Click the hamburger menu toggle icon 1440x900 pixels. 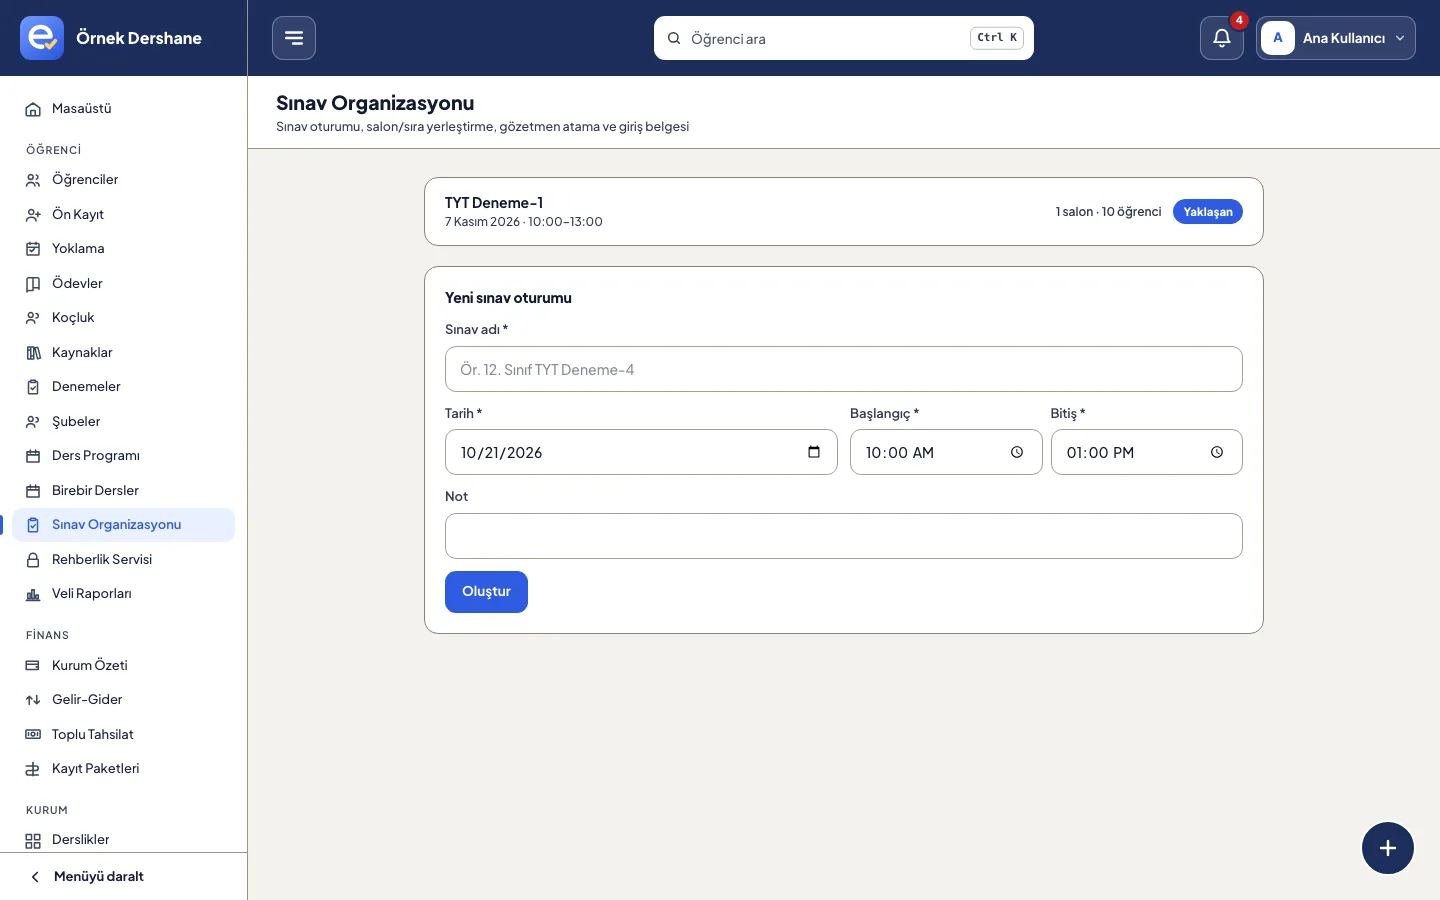coord(294,38)
